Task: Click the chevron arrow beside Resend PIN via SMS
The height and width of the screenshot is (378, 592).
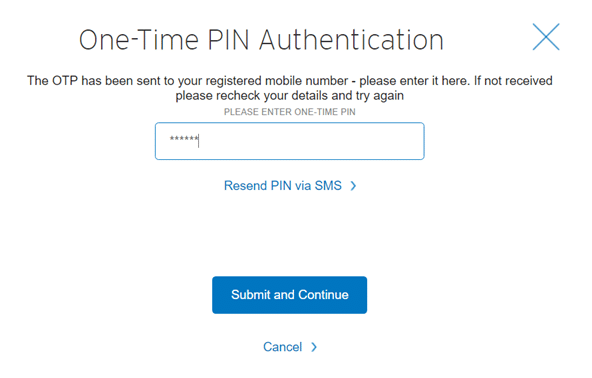Action: (x=353, y=186)
